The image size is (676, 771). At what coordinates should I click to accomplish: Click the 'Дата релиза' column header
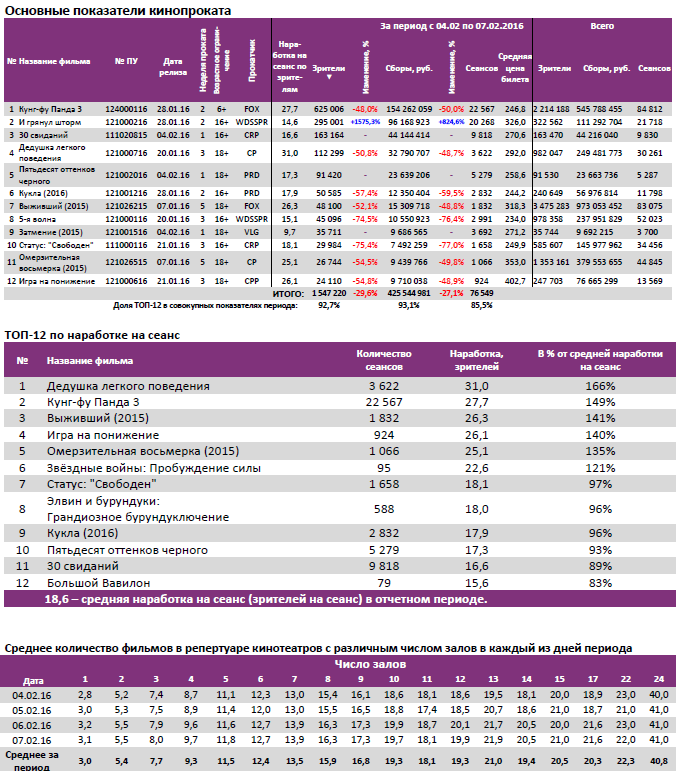(172, 62)
